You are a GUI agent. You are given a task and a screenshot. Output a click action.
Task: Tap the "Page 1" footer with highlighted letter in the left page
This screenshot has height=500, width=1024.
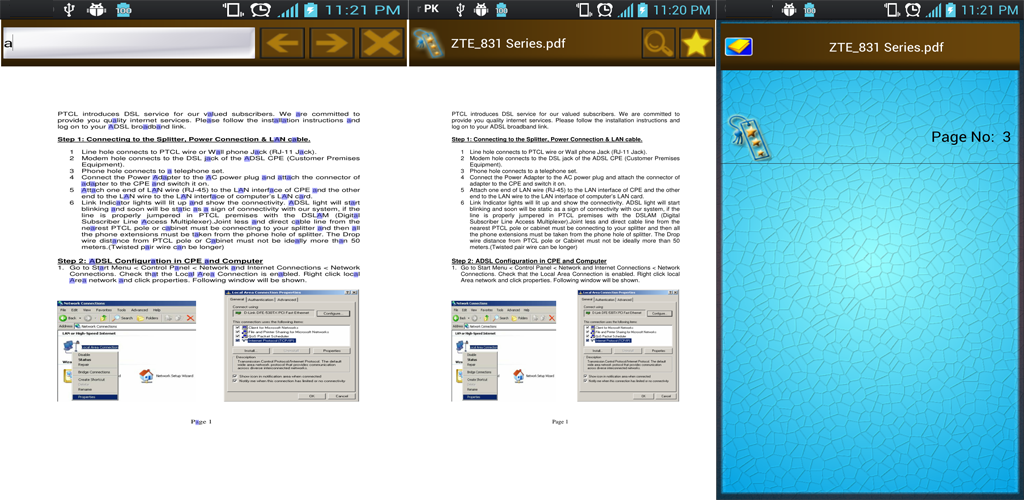(201, 422)
